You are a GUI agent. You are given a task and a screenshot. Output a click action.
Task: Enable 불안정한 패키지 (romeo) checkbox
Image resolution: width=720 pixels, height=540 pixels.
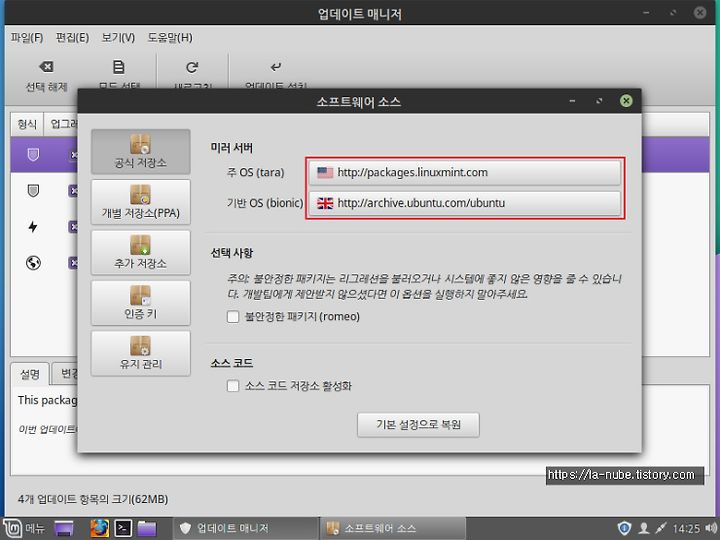click(233, 316)
